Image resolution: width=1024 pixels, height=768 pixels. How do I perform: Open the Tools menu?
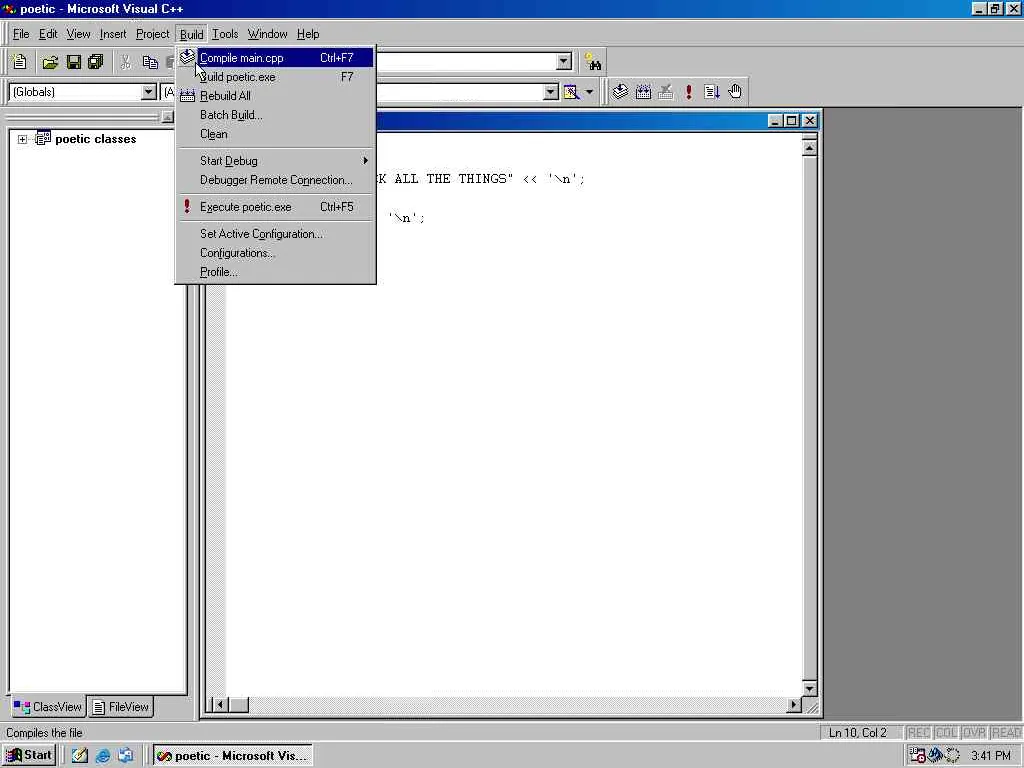pyautogui.click(x=225, y=34)
